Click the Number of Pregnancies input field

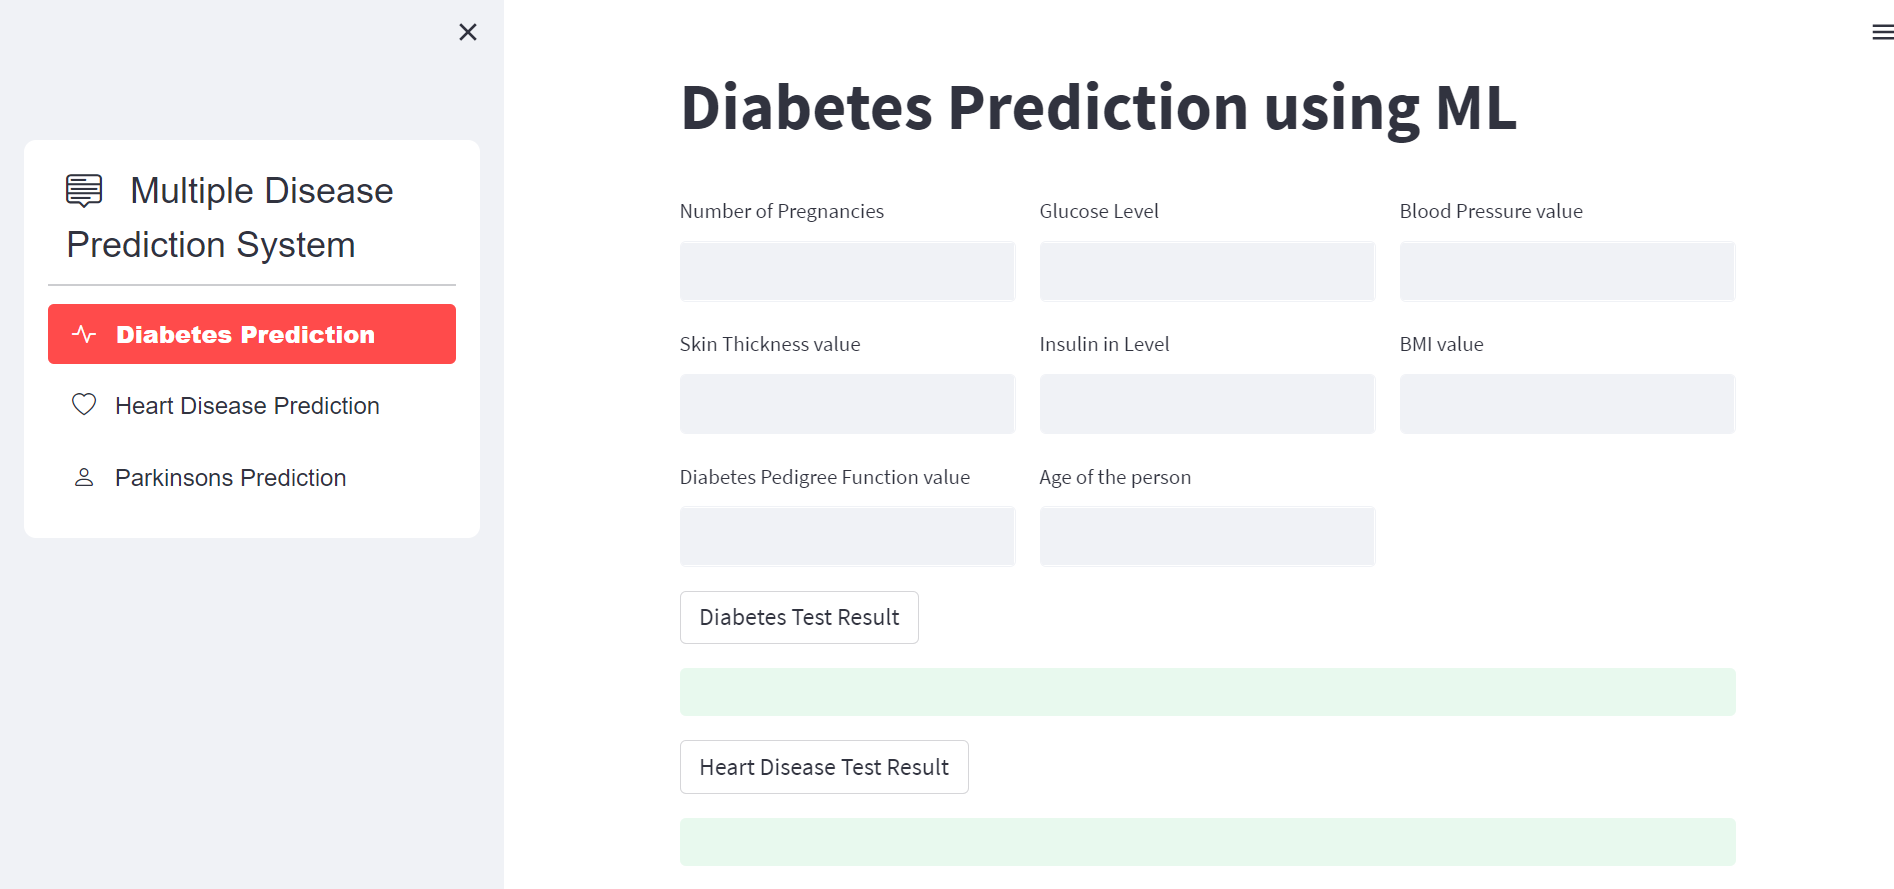click(x=847, y=271)
